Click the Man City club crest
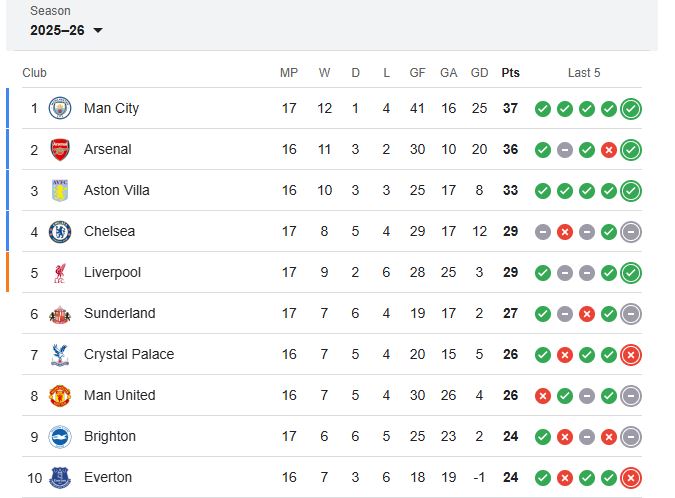The image size is (675, 498). (x=60, y=108)
